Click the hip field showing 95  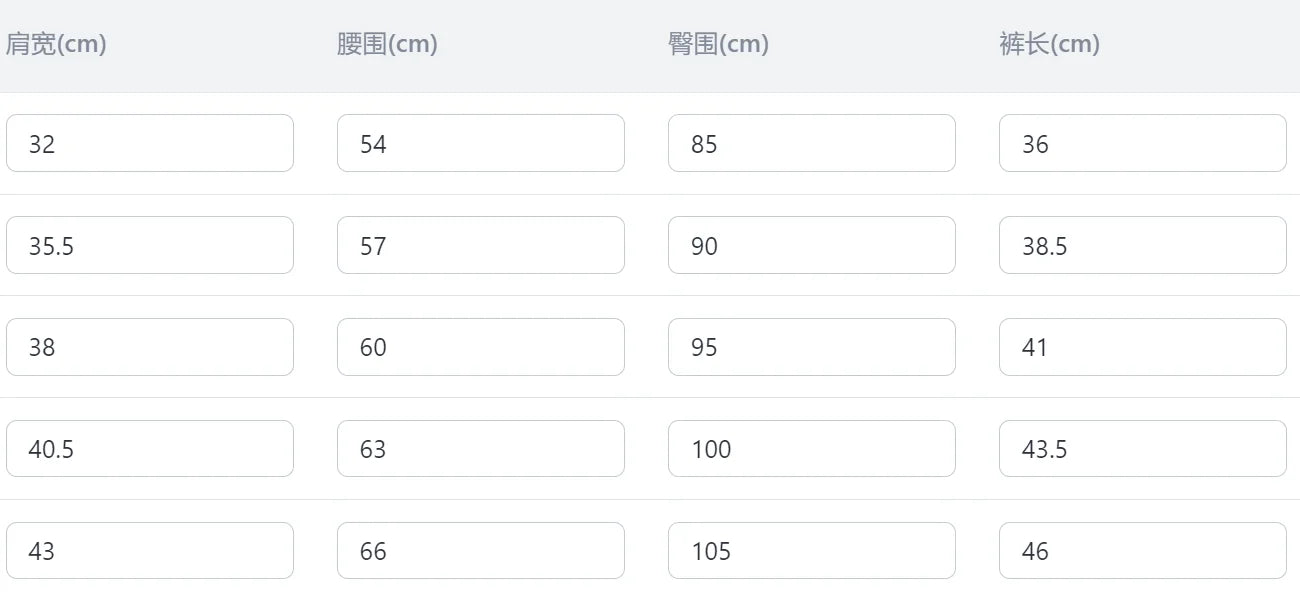[x=812, y=347]
